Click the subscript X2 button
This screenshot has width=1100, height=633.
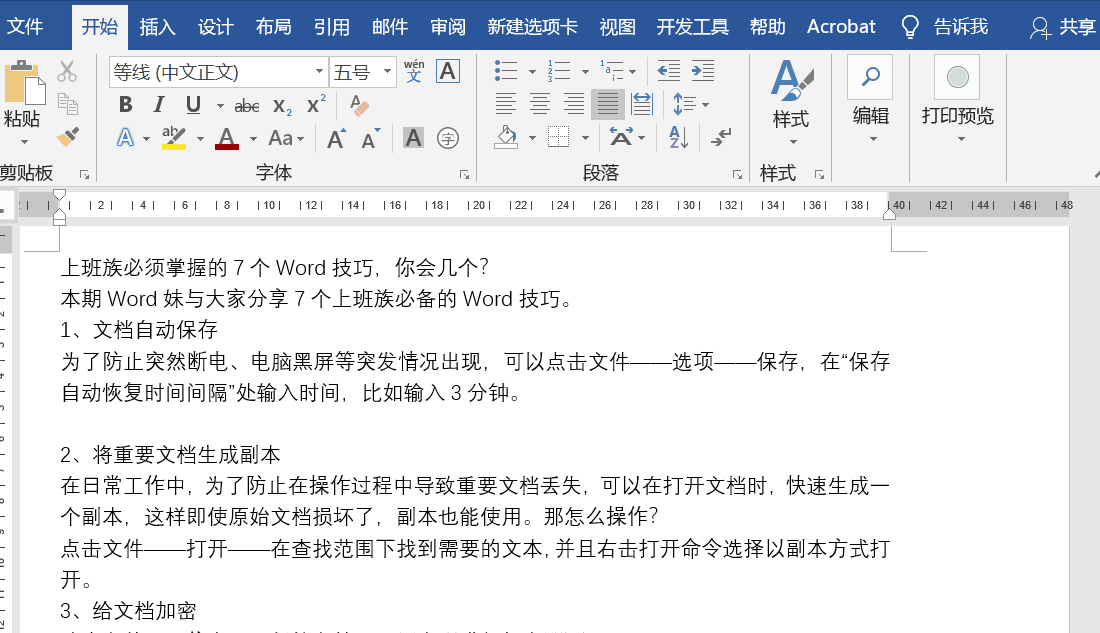pos(282,106)
